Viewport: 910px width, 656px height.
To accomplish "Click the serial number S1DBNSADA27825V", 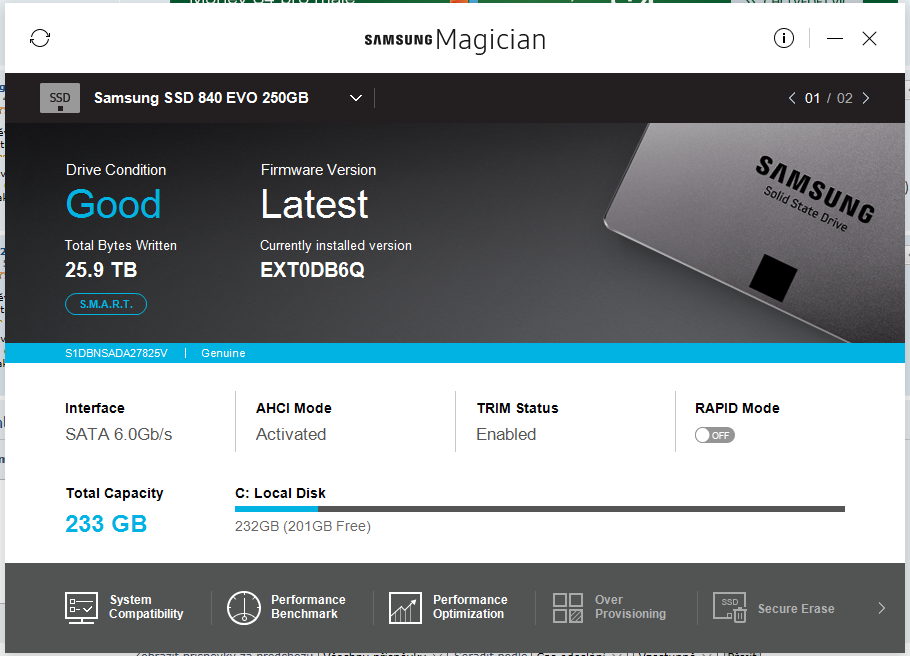I will 116,353.
